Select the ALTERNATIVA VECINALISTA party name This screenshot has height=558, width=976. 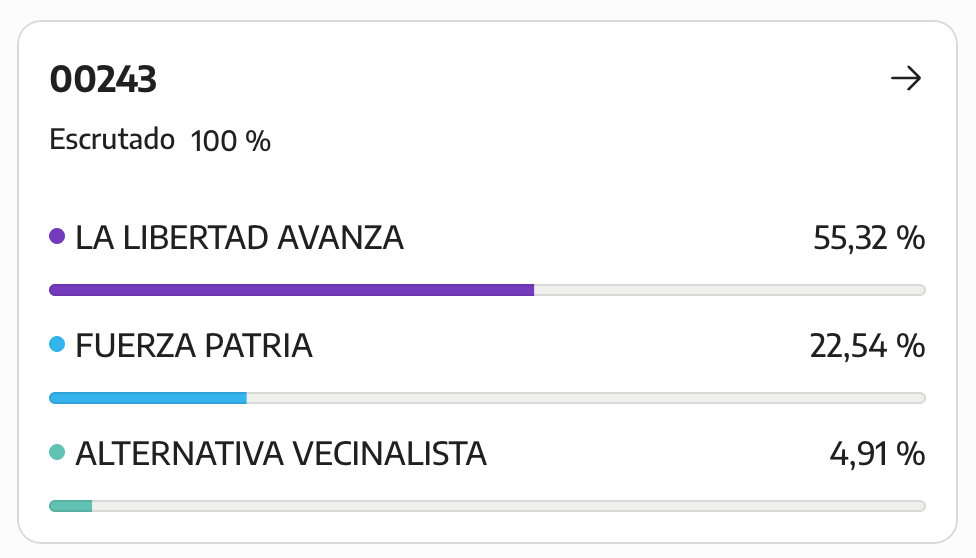281,453
